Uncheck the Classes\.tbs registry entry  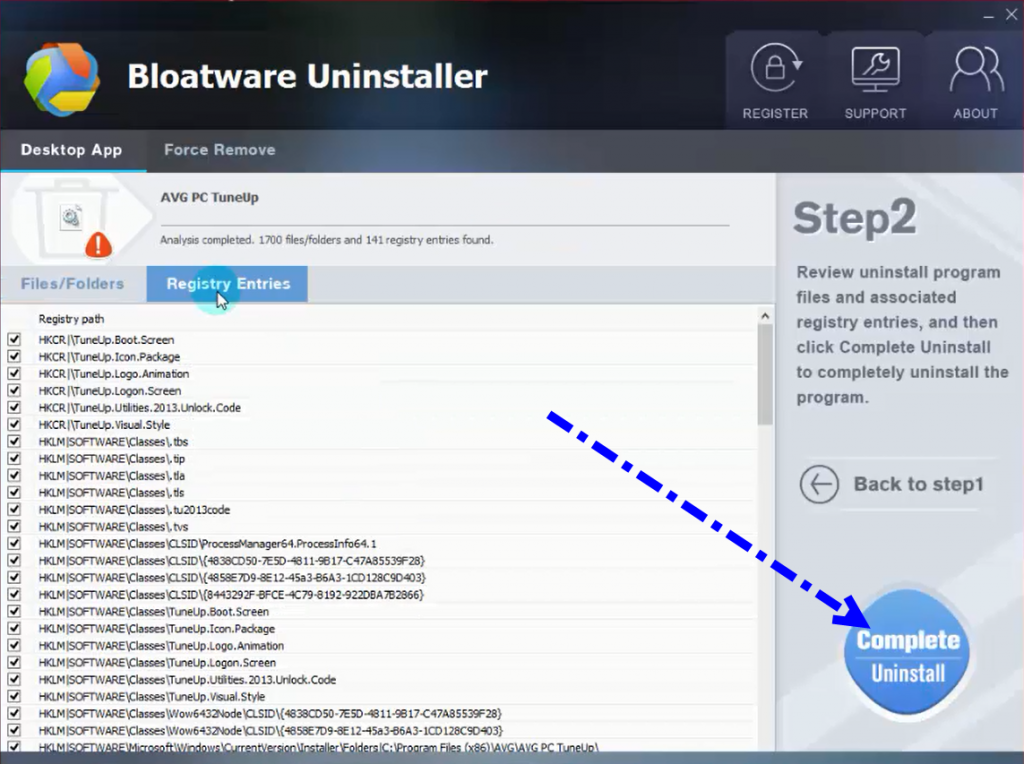14,441
